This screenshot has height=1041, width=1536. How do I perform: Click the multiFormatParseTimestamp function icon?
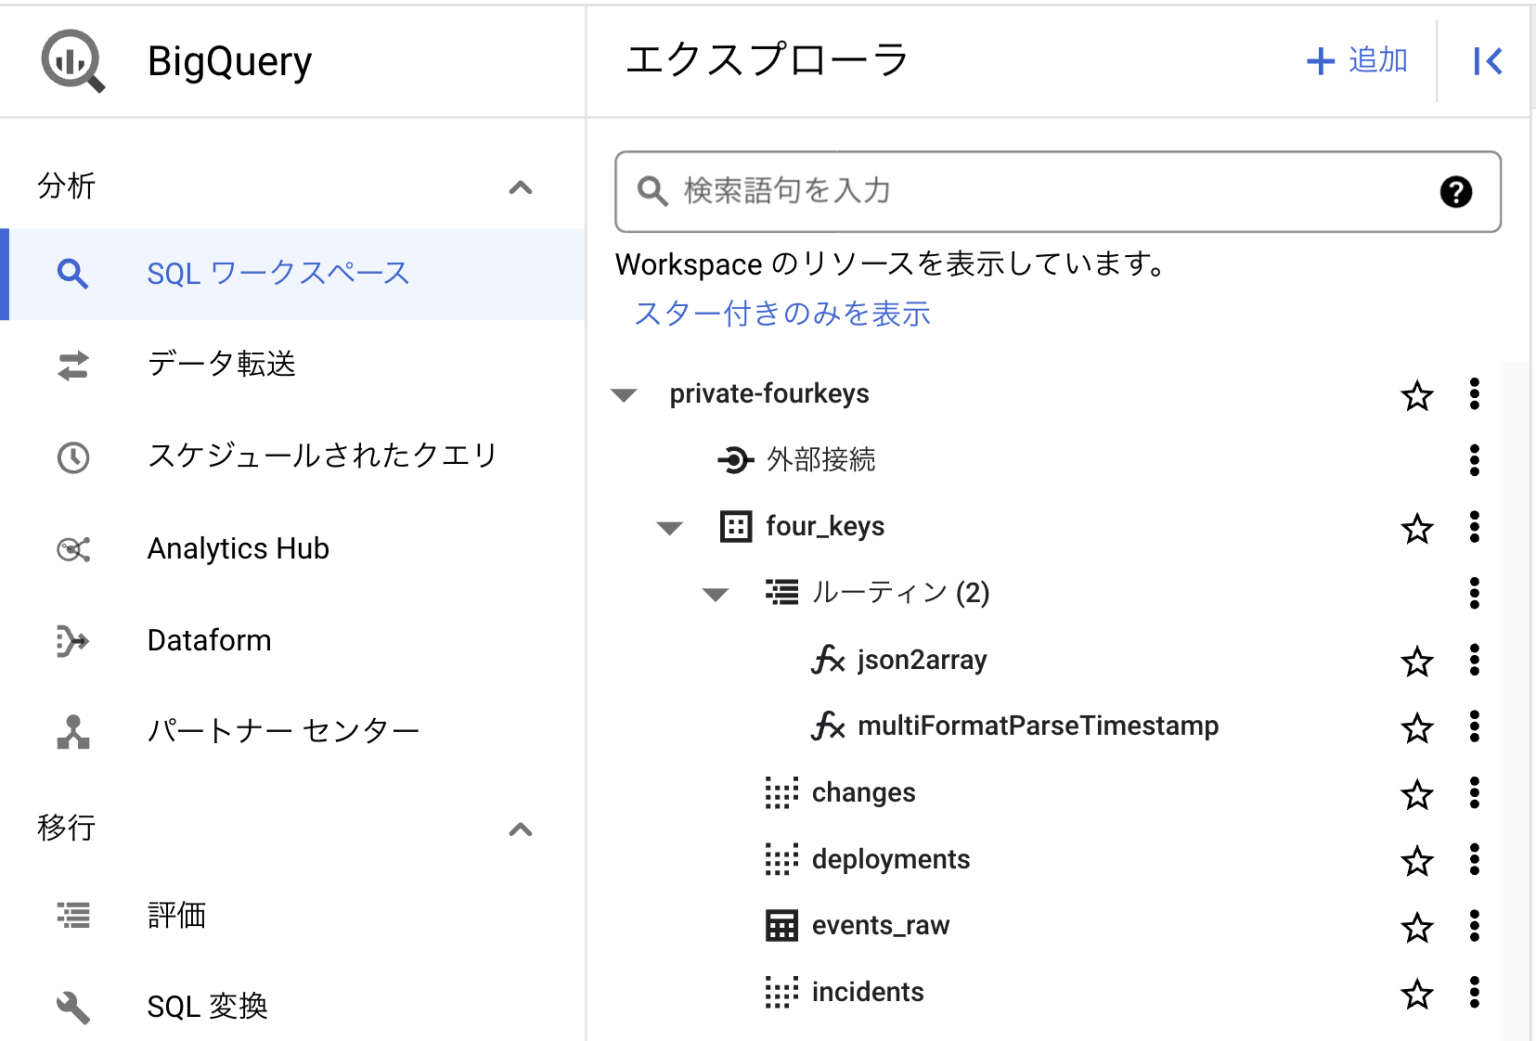[828, 727]
